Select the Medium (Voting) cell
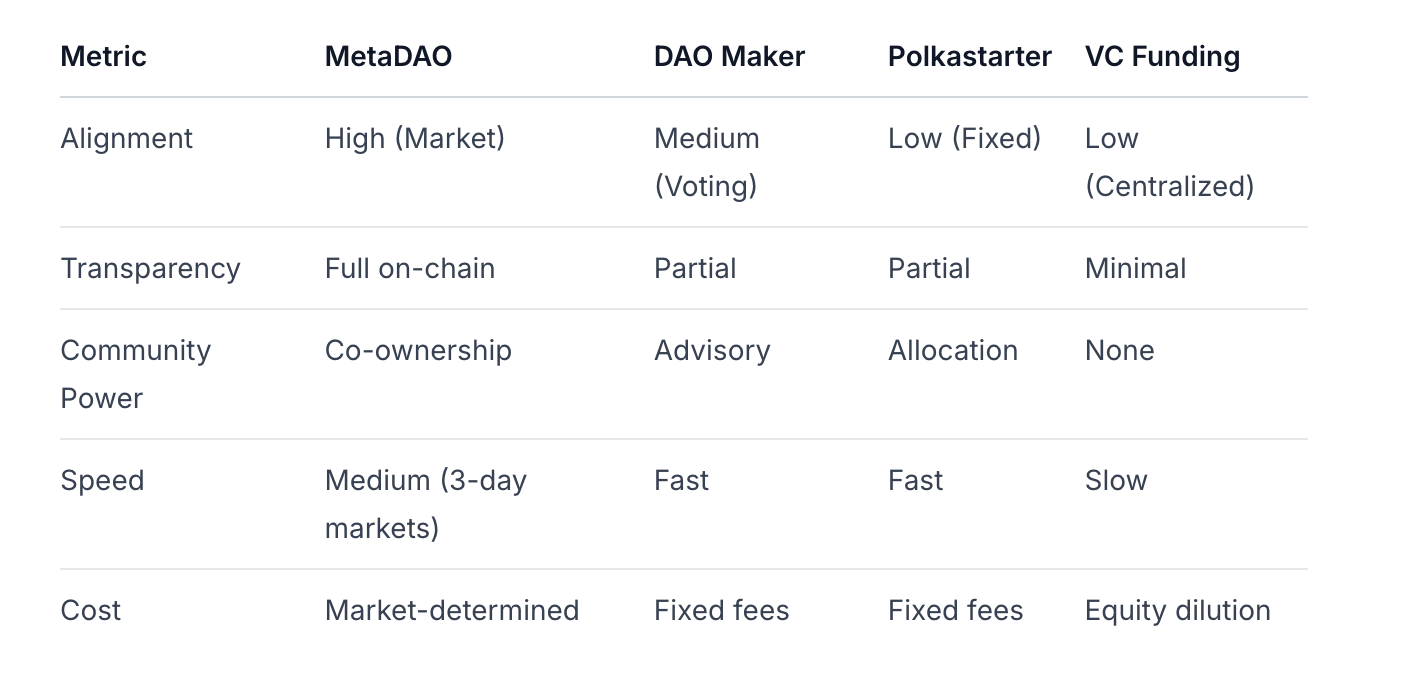The image size is (1422, 678). tap(706, 162)
